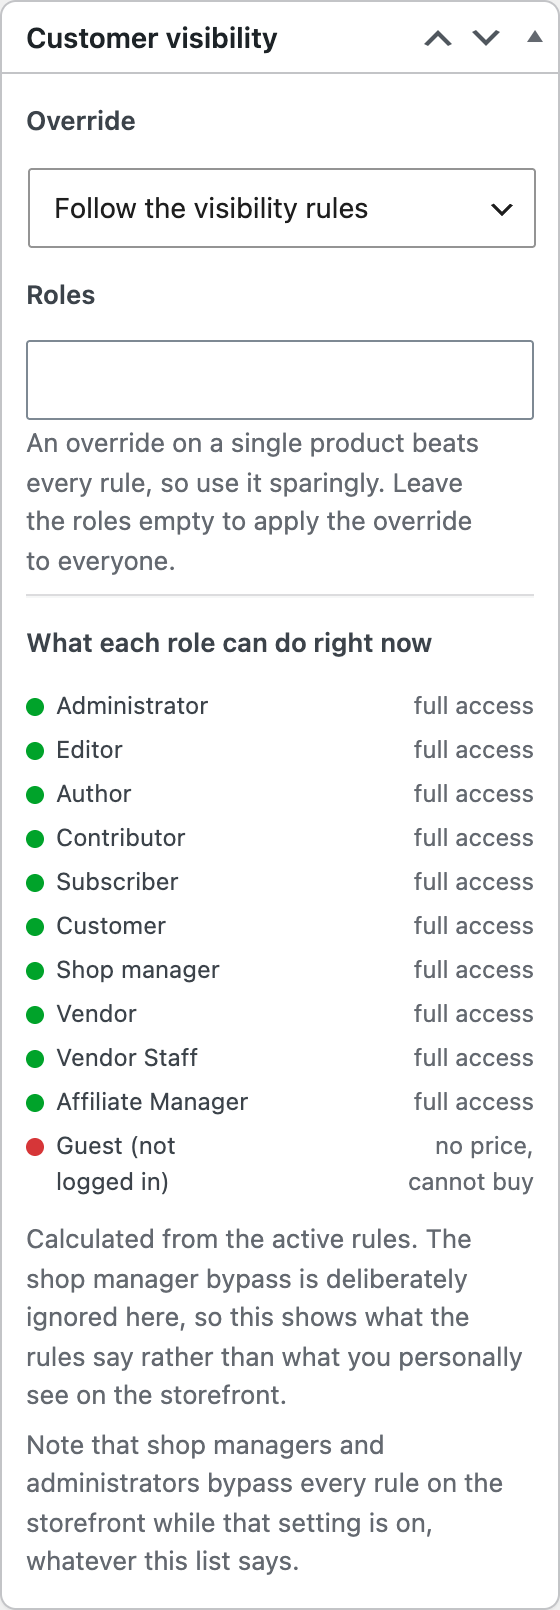This screenshot has height=1610, width=560.
Task: Click the green status dot beside Author
Action: [35, 795]
